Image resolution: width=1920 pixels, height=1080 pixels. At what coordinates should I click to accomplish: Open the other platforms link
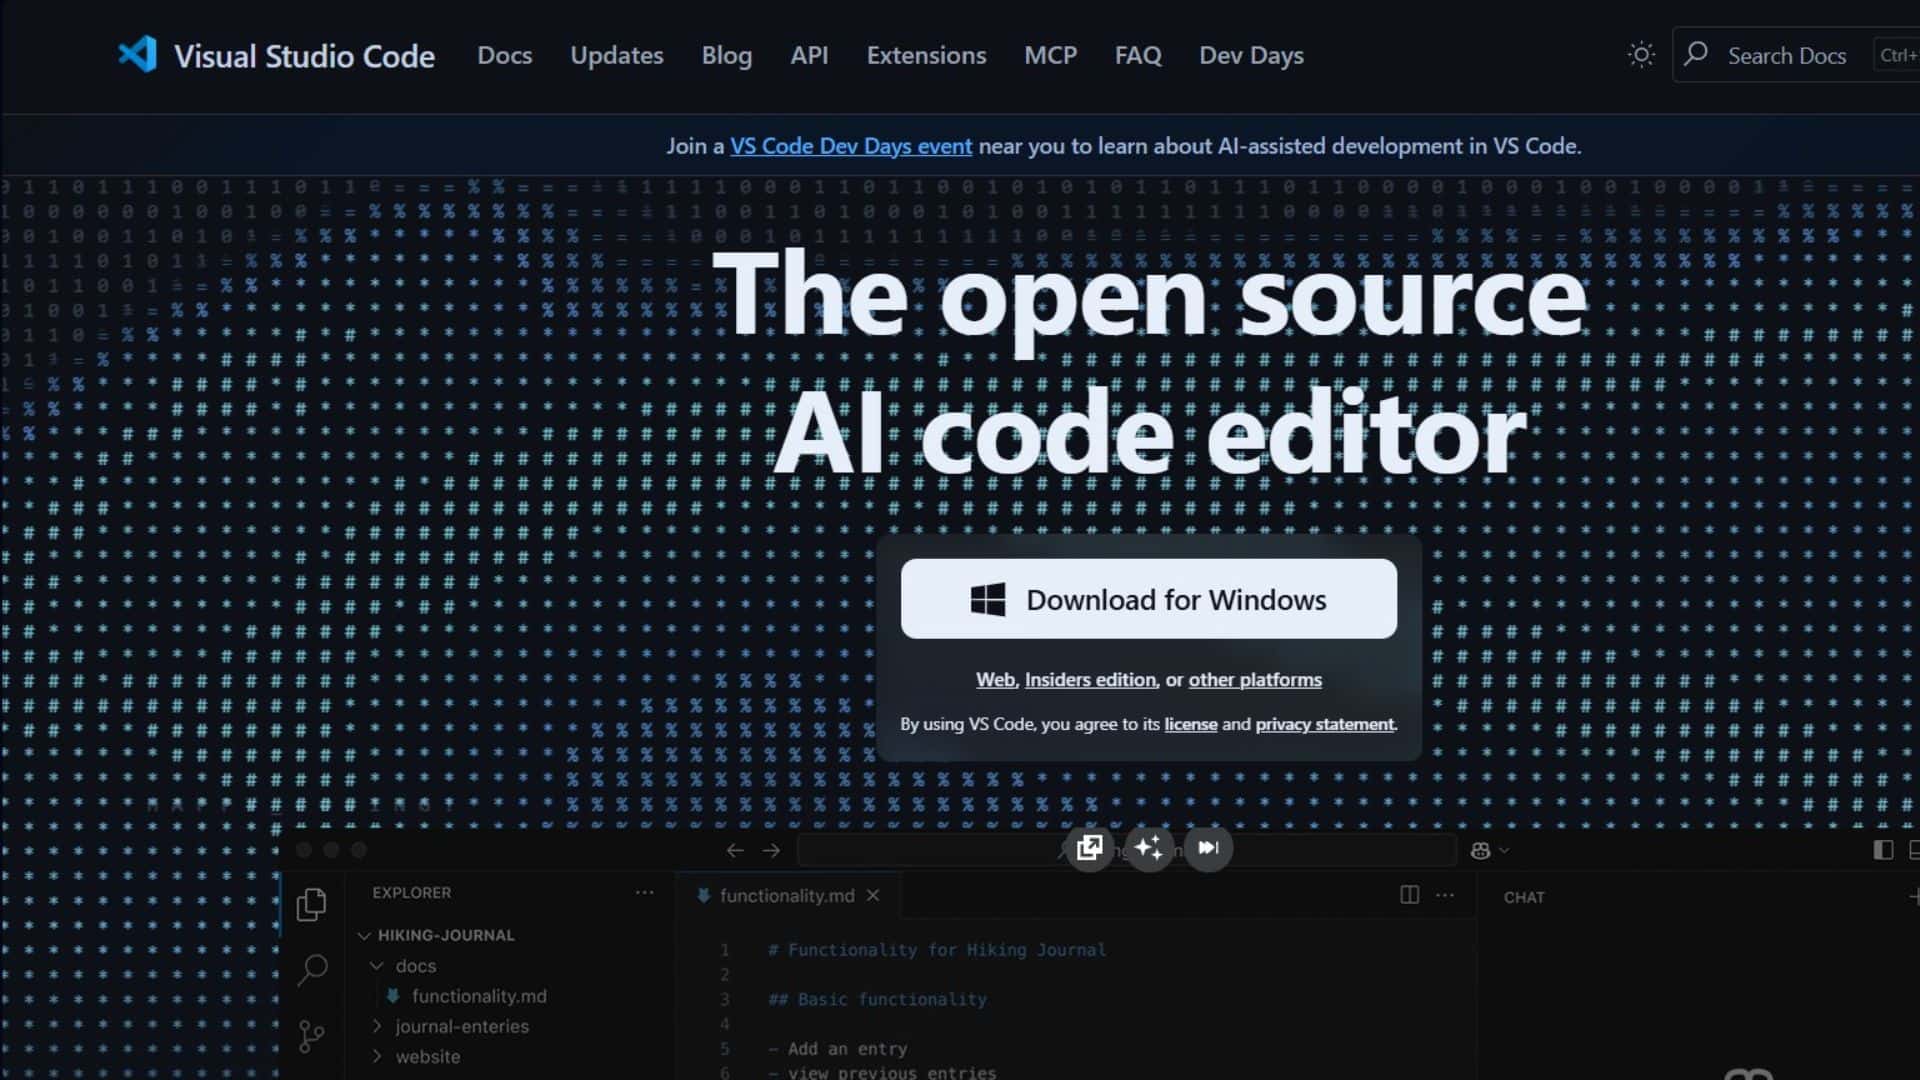point(1255,680)
